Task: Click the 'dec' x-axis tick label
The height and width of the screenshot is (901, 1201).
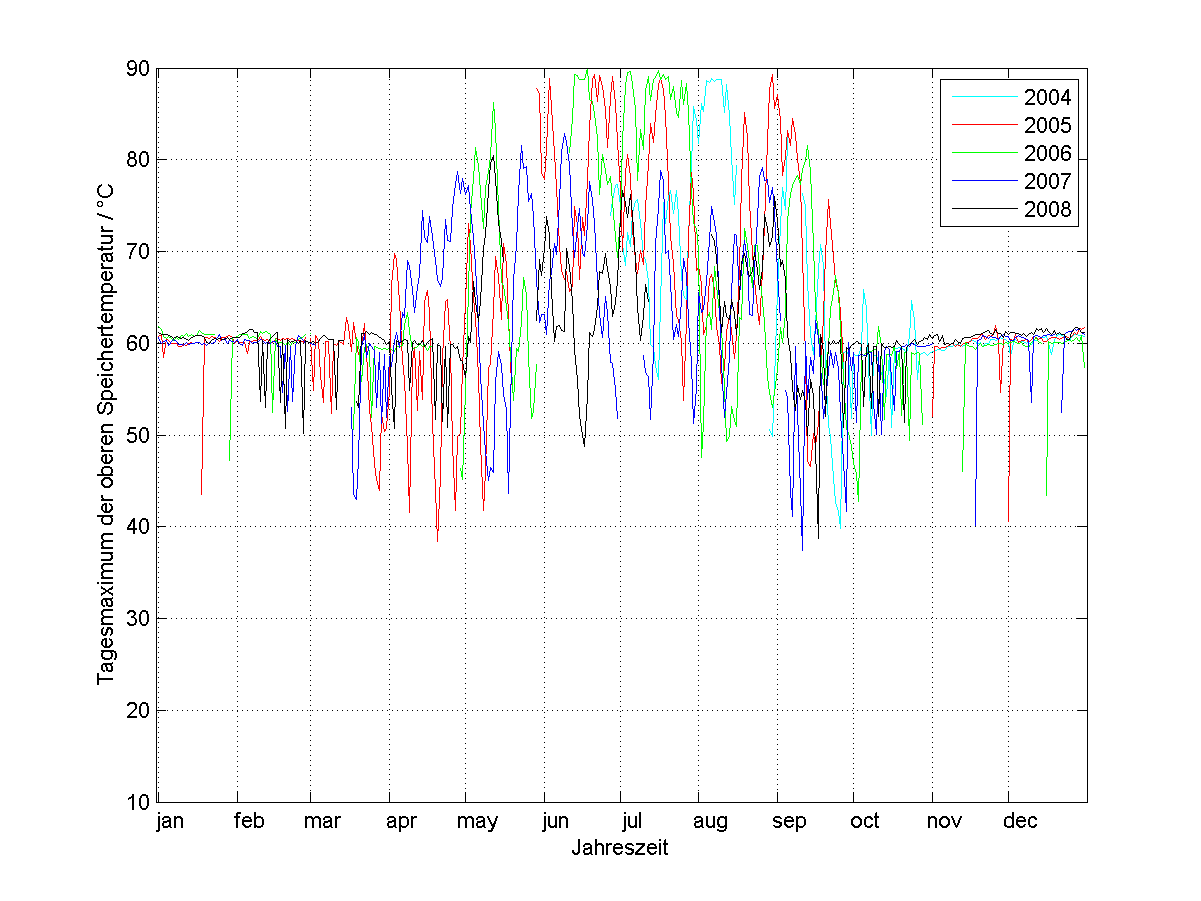Action: click(1020, 822)
